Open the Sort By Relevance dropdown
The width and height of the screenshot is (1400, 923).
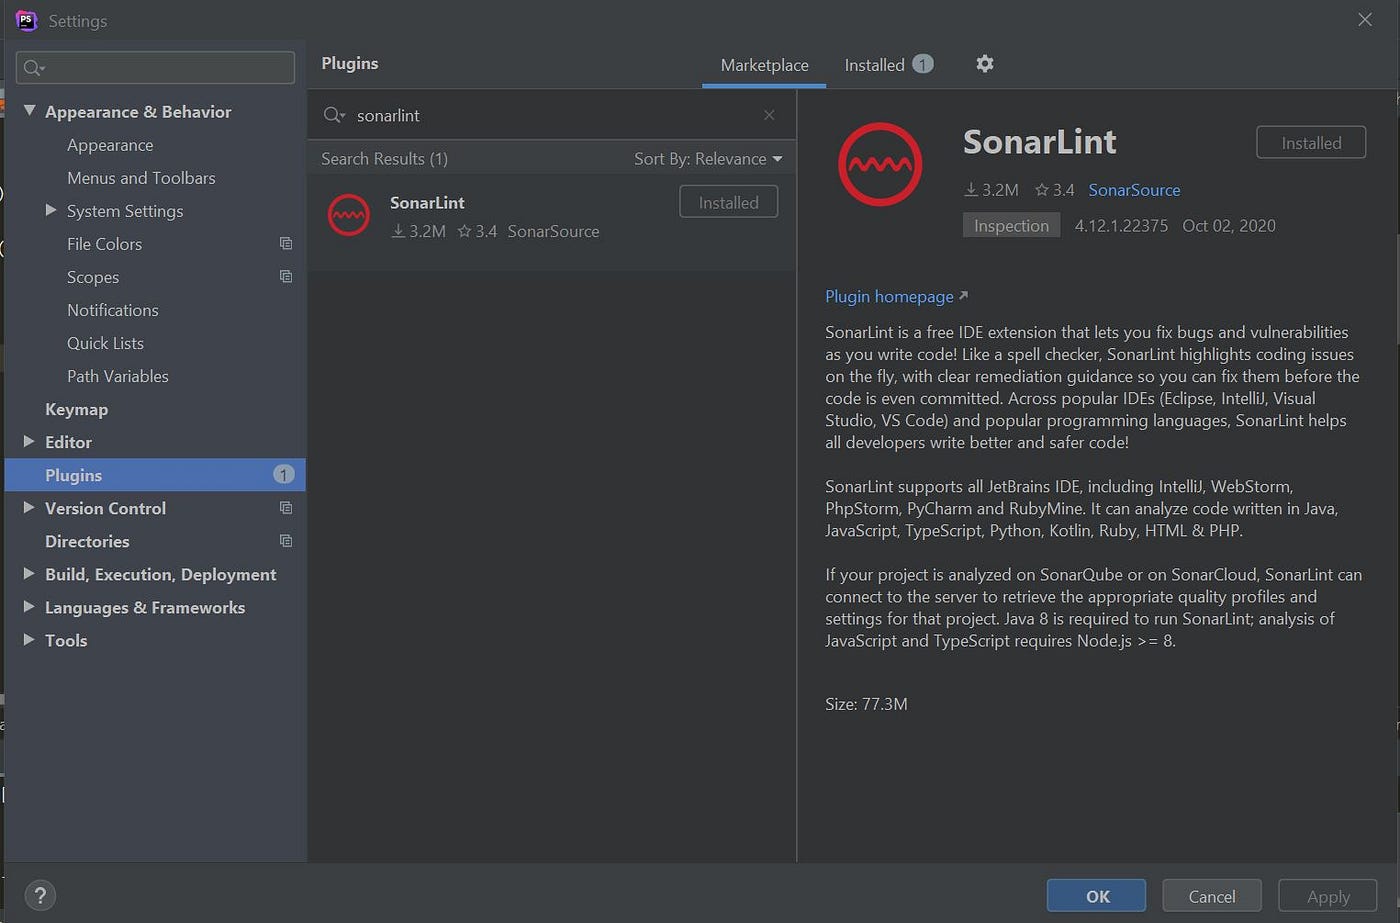click(x=708, y=159)
